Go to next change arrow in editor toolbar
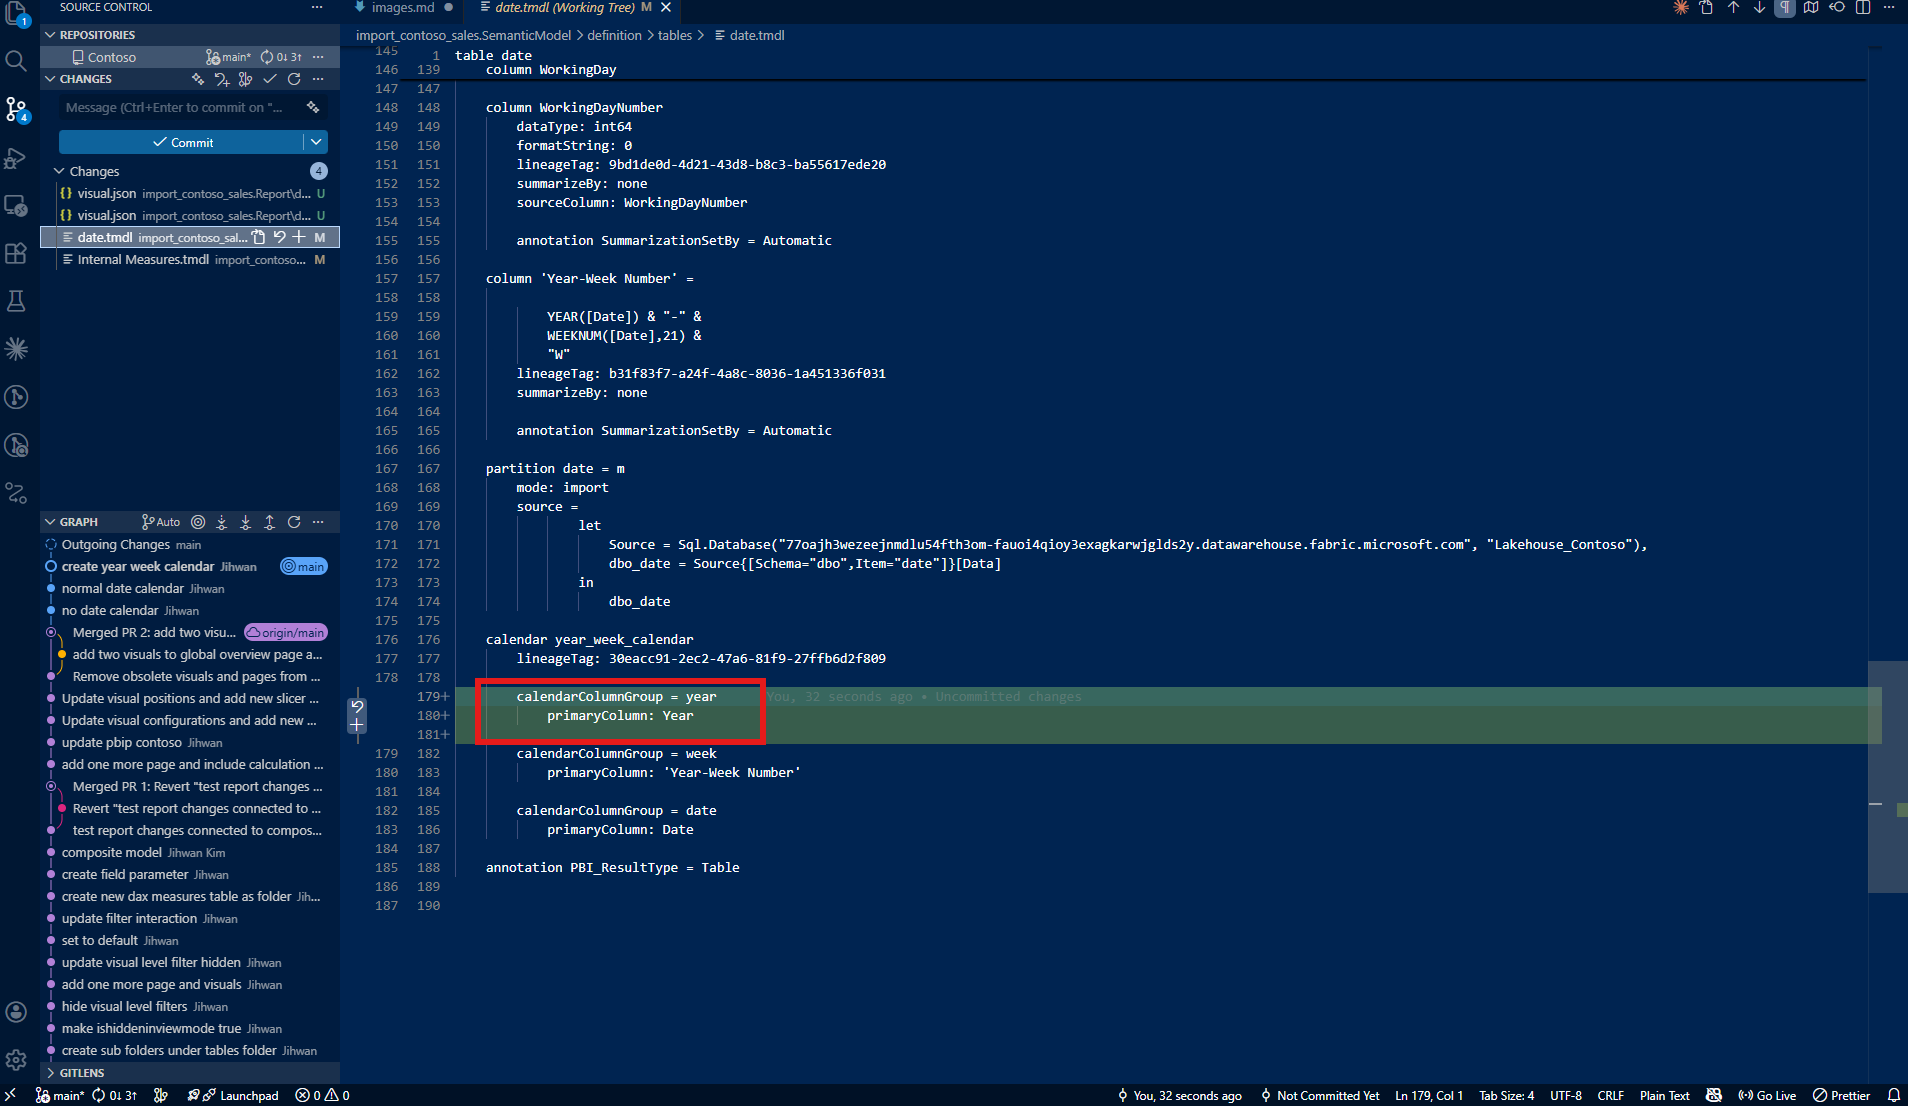 tap(1760, 8)
